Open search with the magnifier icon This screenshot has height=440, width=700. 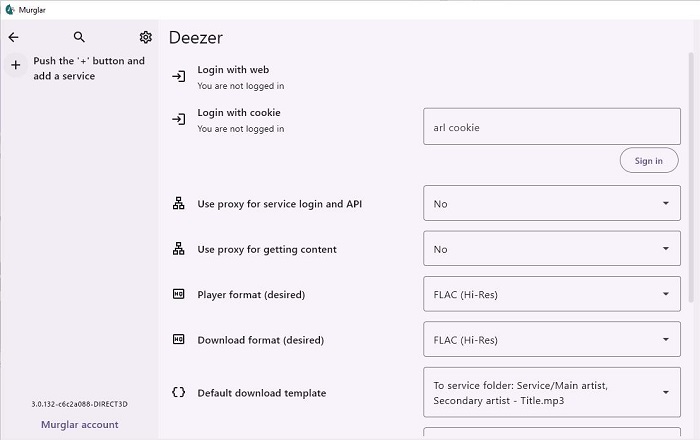79,37
